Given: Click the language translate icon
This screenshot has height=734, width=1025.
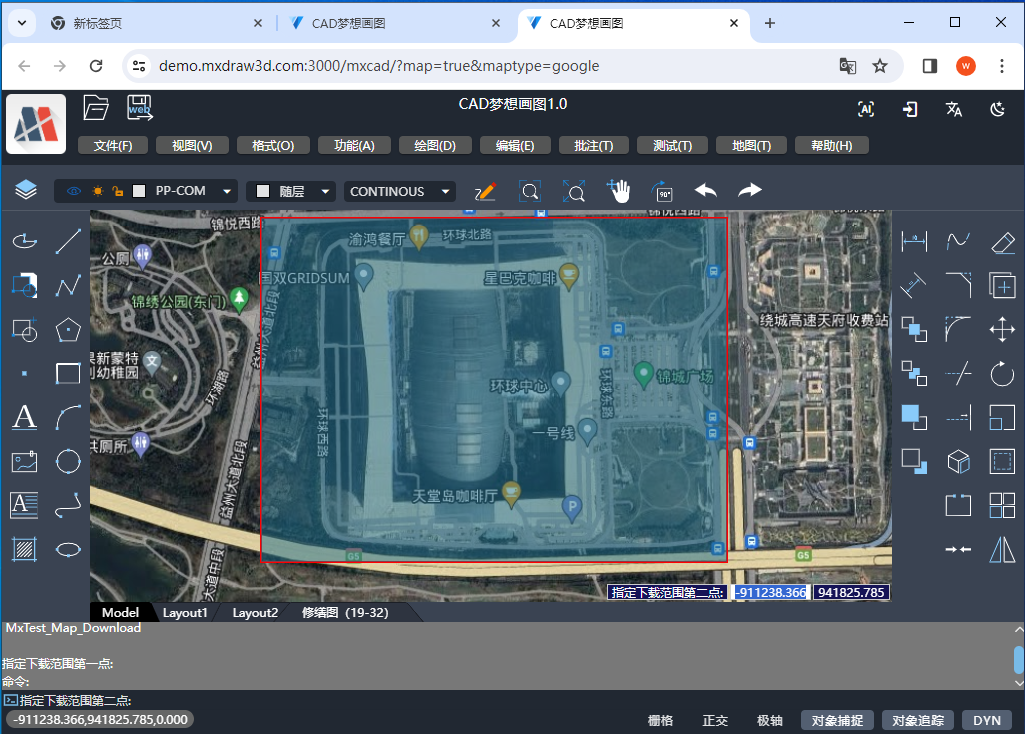Looking at the screenshot, I should coord(954,109).
